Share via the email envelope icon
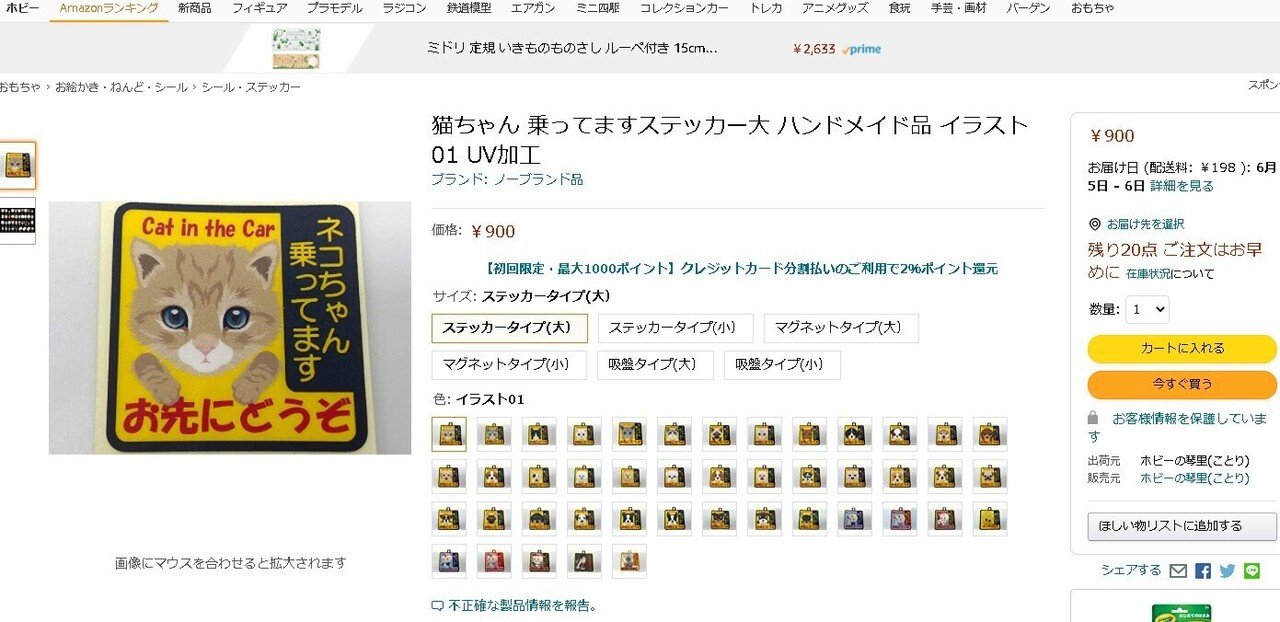 1177,571
